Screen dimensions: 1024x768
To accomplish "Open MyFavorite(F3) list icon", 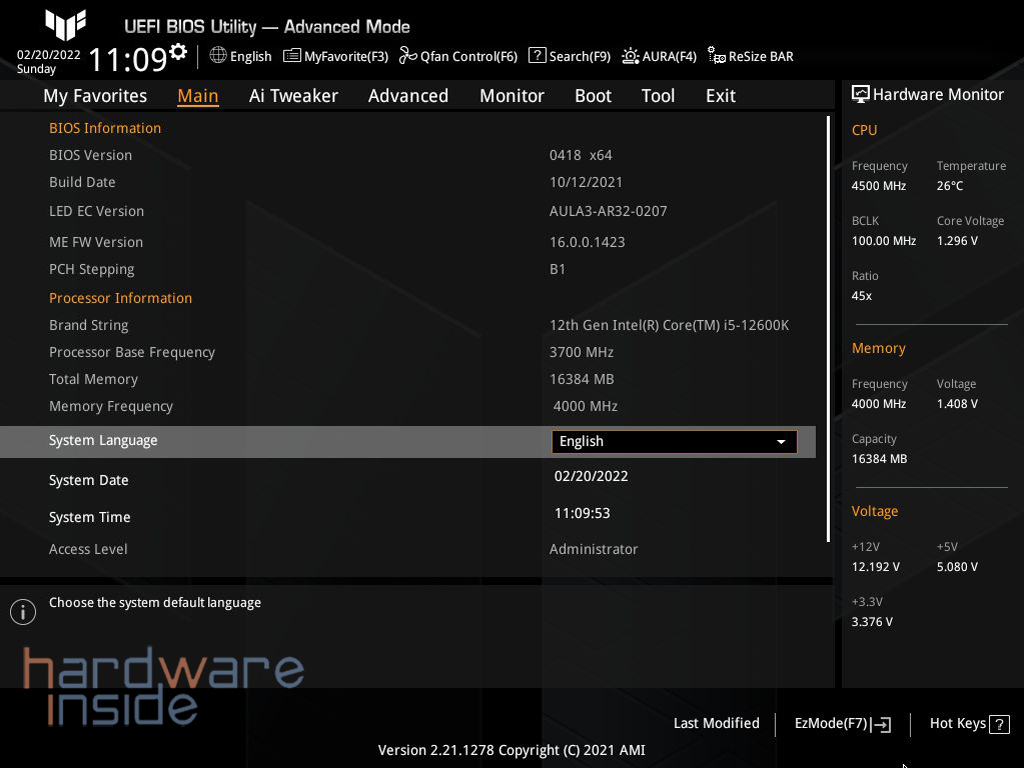I will point(291,56).
